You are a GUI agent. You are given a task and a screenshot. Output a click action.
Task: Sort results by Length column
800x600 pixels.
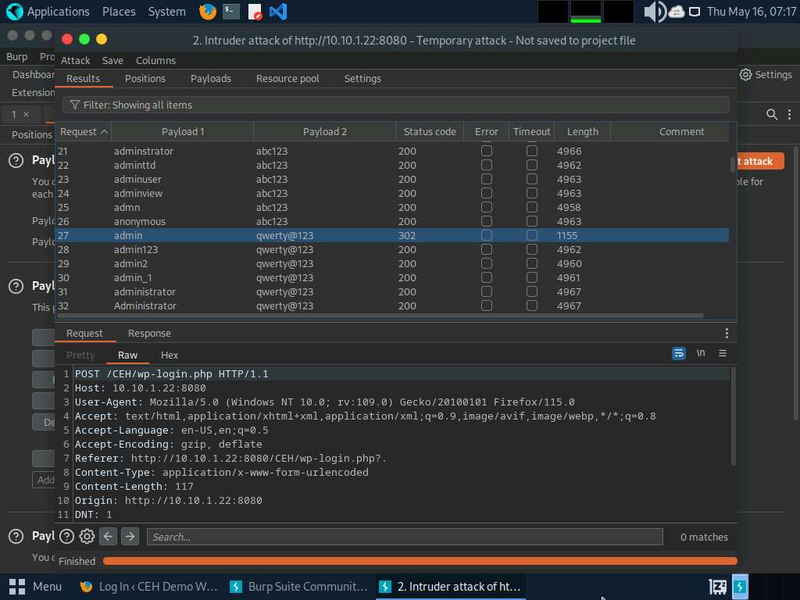coord(583,132)
